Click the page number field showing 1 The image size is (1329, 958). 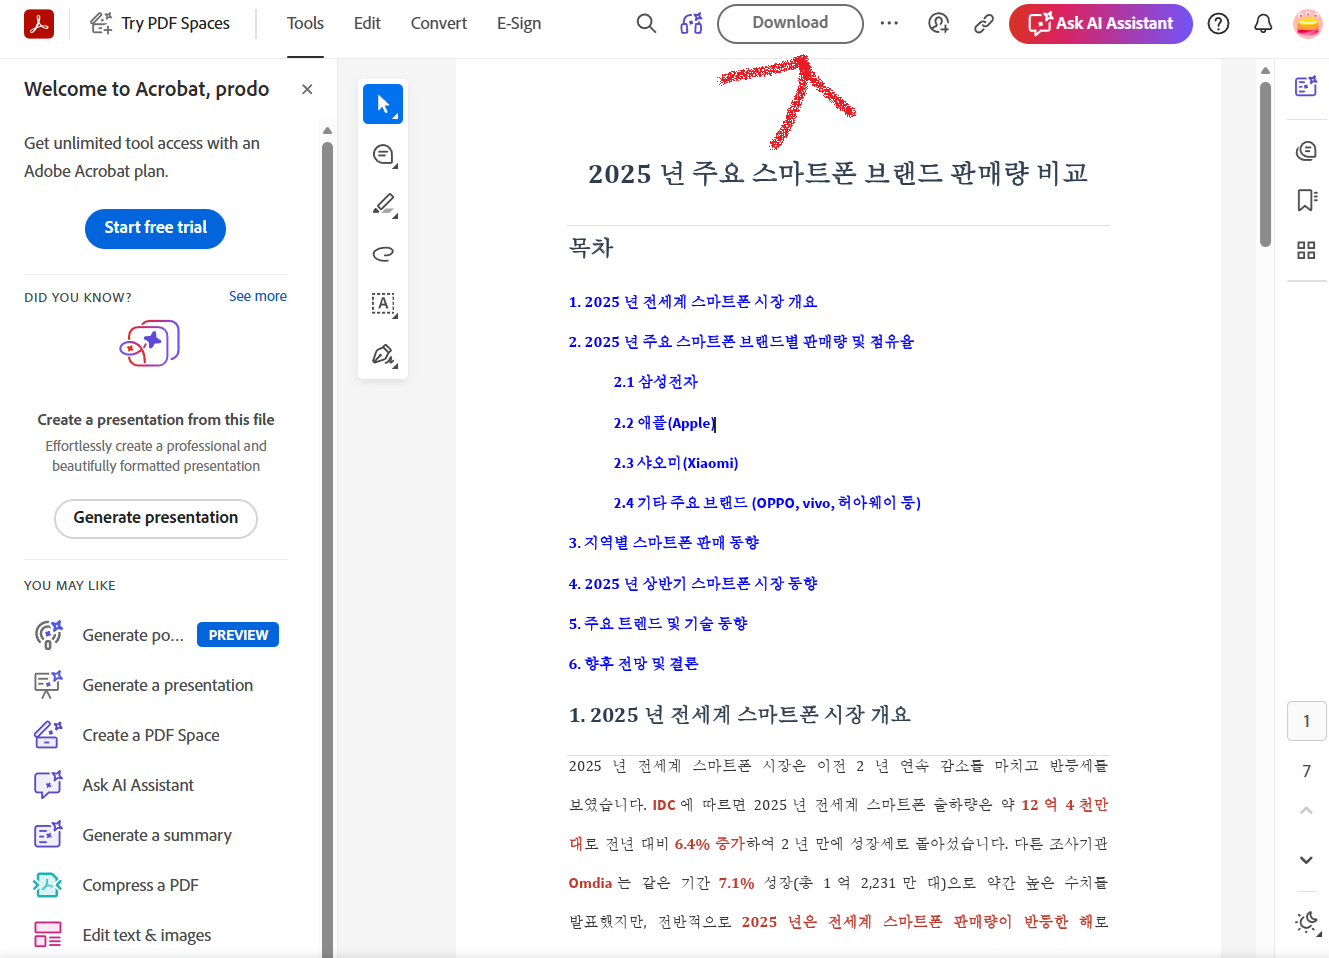[1306, 721]
